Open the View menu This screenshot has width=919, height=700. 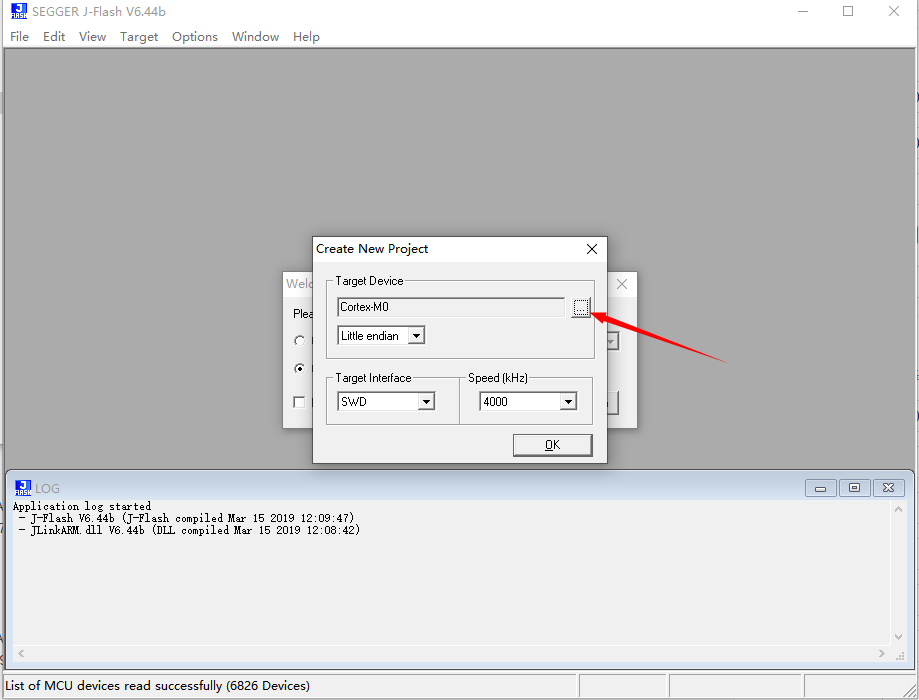[x=93, y=36]
